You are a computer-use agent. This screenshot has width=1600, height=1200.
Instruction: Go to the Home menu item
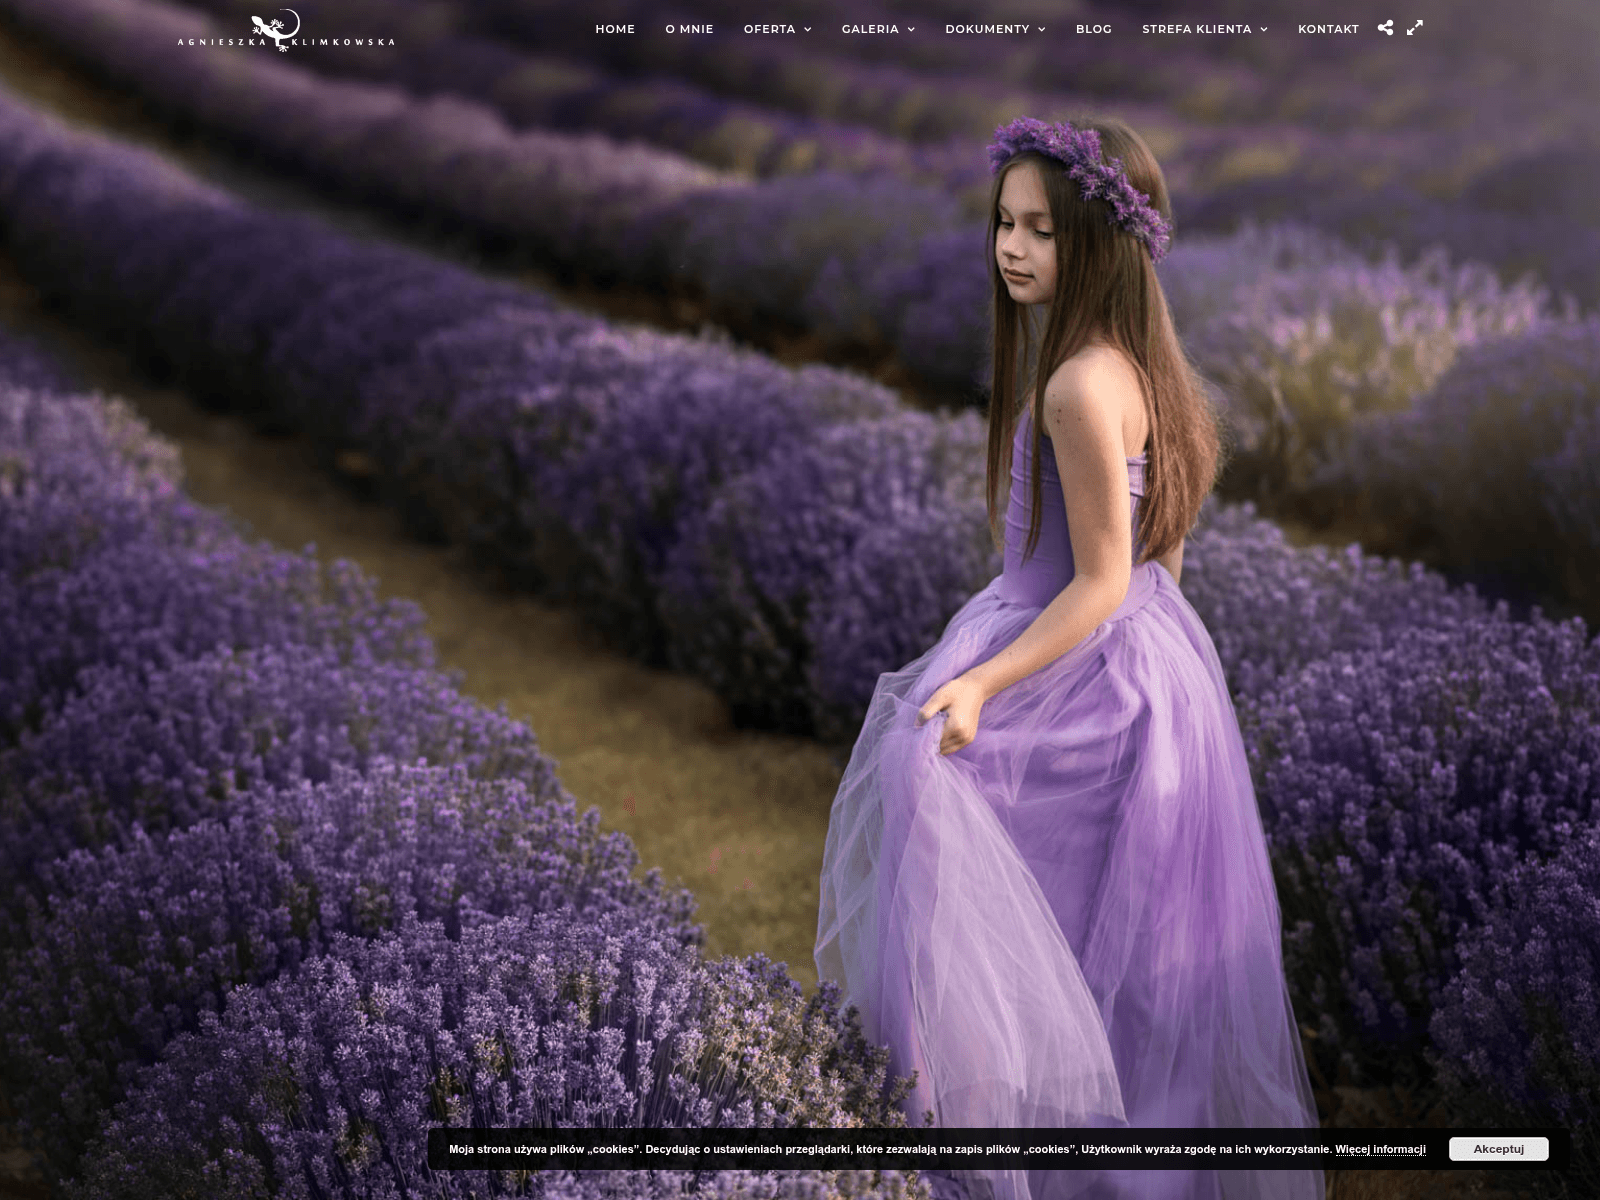click(x=615, y=29)
